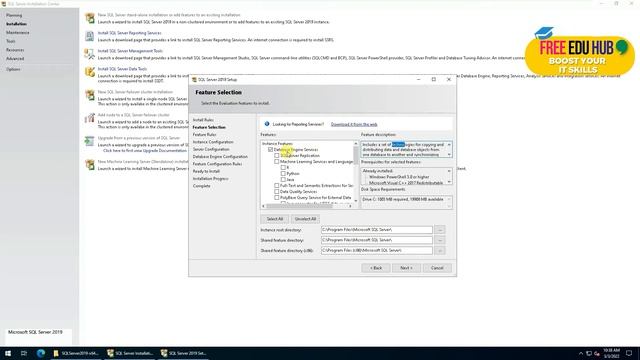Select the Install Rules step in wizard sidebar
Screen dimensions: 640x360
(203, 120)
